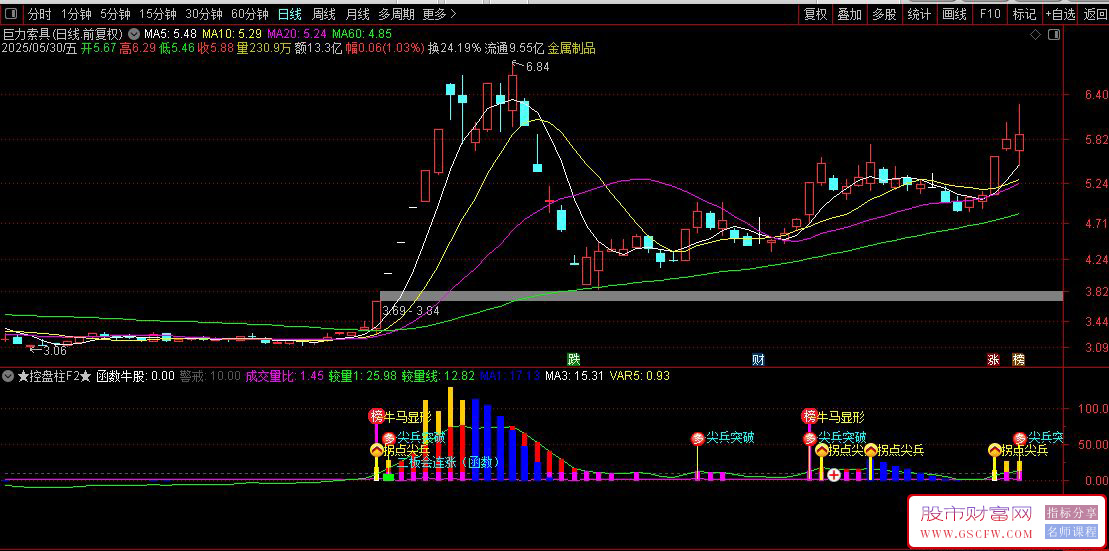The width and height of the screenshot is (1109, 551).
Task: Switch to 周线 weekly tab
Action: (323, 14)
